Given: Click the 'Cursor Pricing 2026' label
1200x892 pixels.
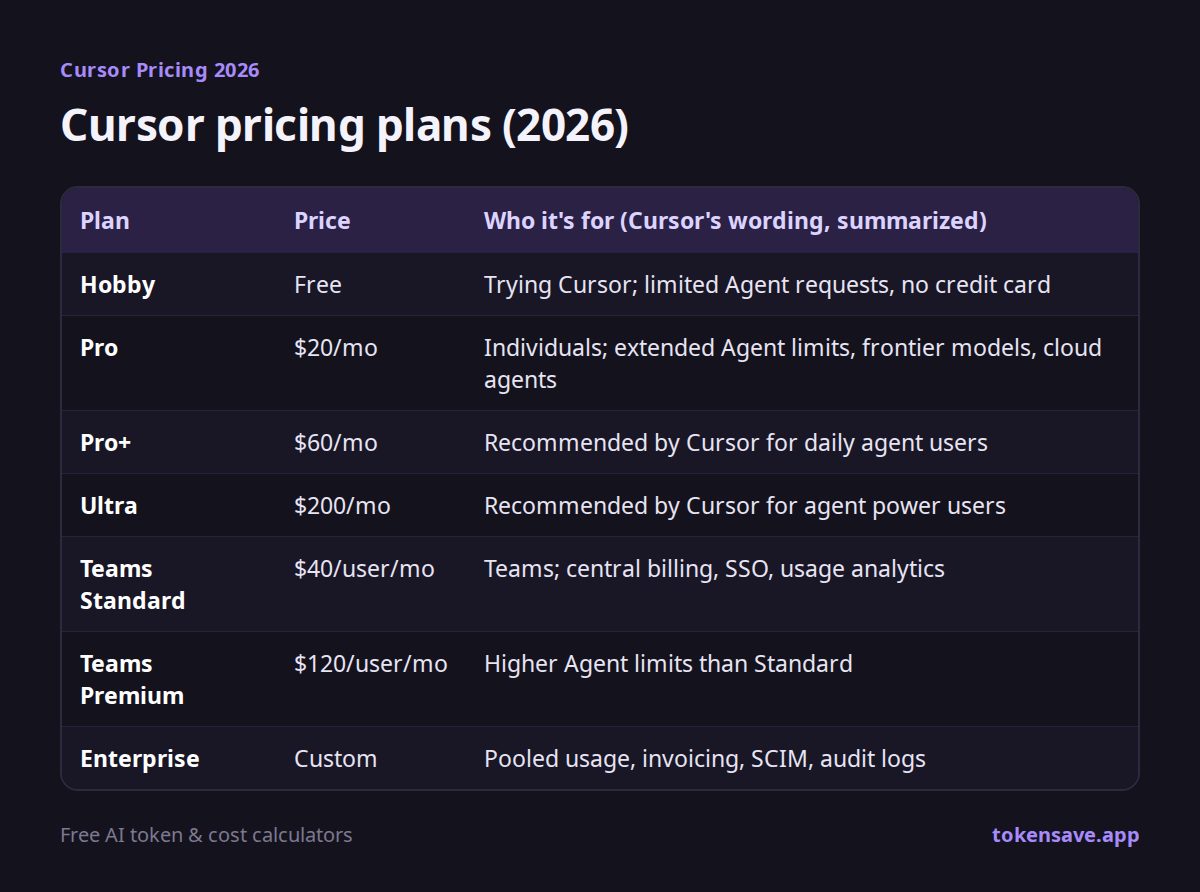Looking at the screenshot, I should point(159,70).
